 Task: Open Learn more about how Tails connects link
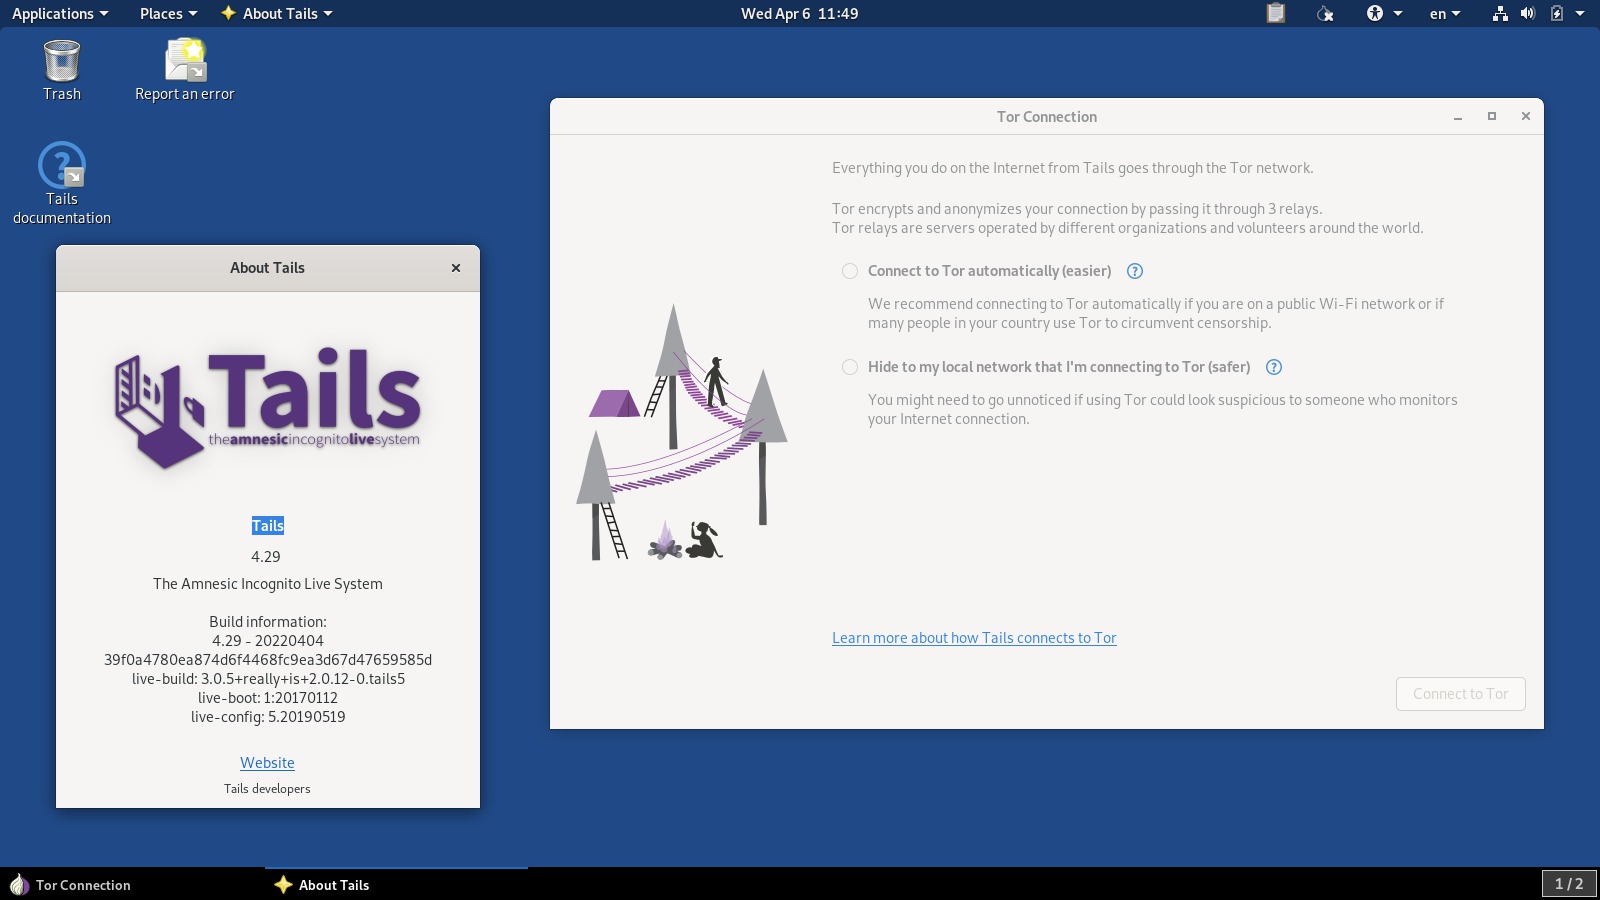click(974, 638)
